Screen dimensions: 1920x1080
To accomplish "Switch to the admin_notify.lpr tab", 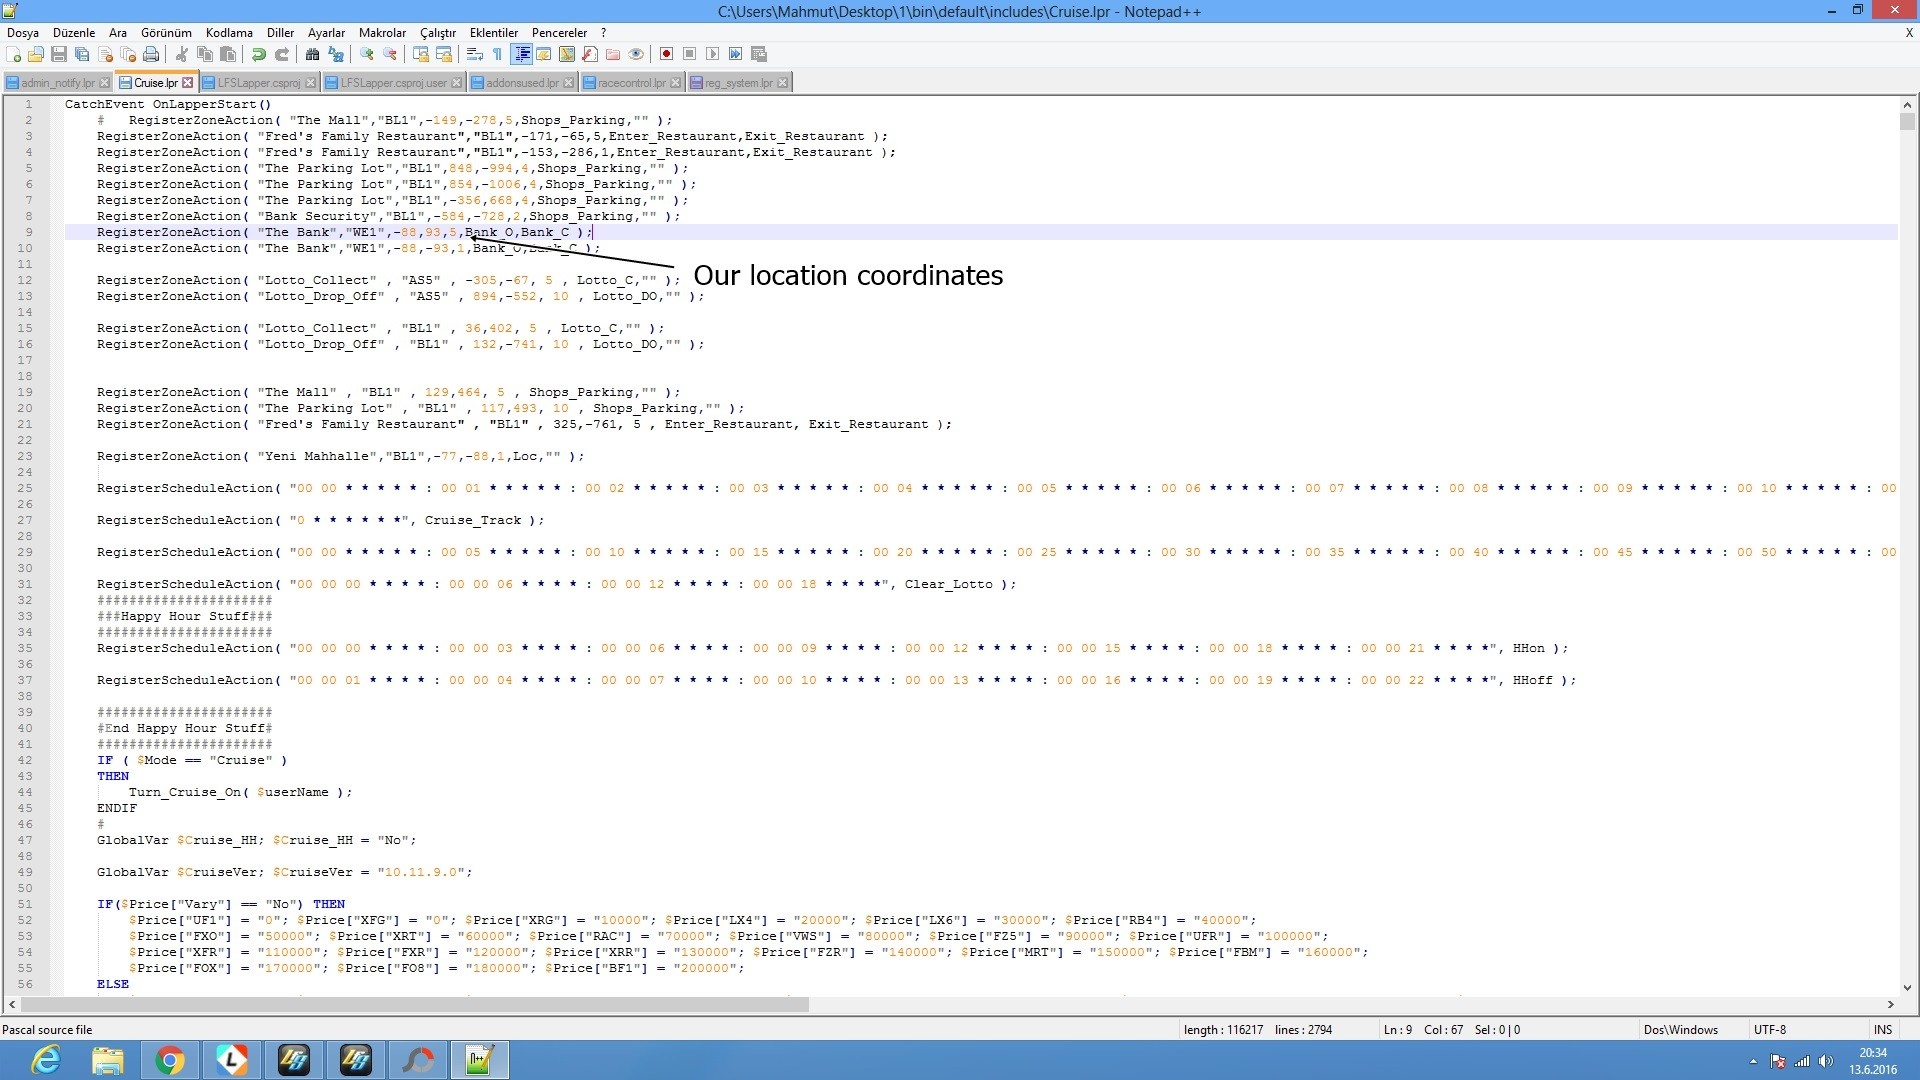I will 57,83.
